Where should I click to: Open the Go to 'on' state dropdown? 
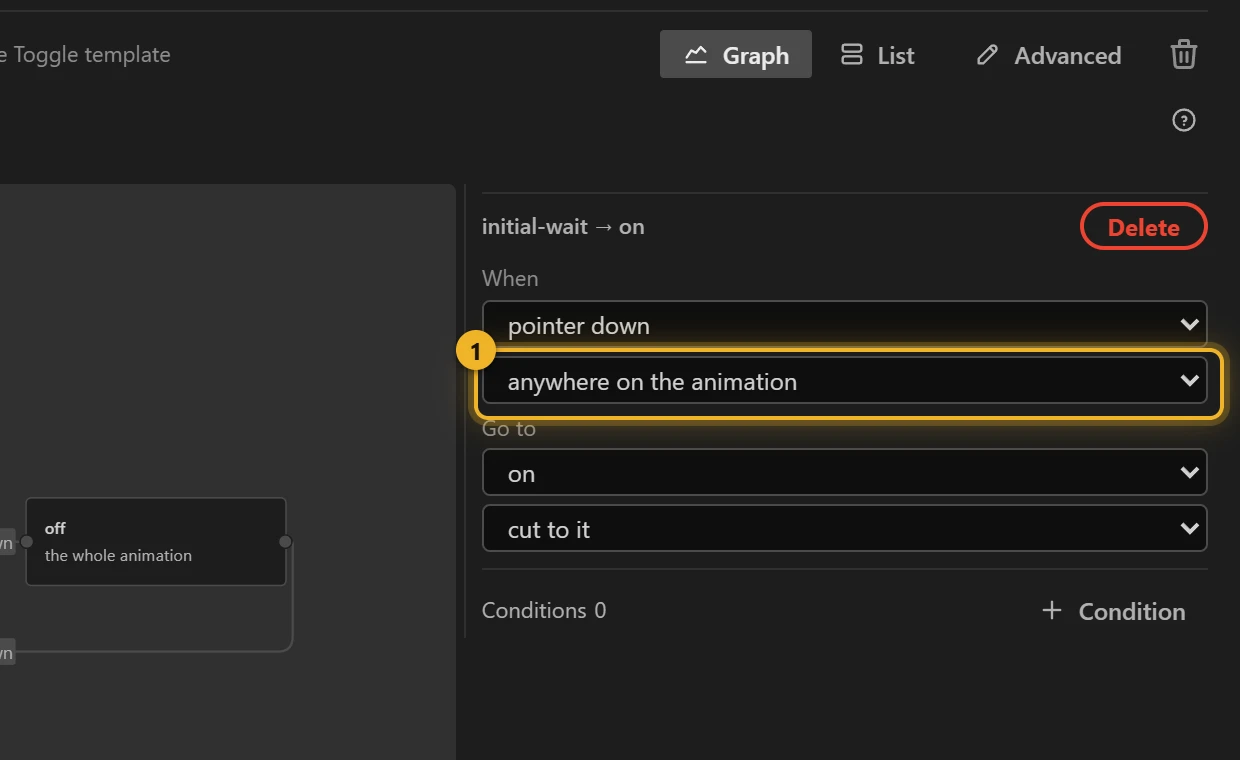coord(845,473)
